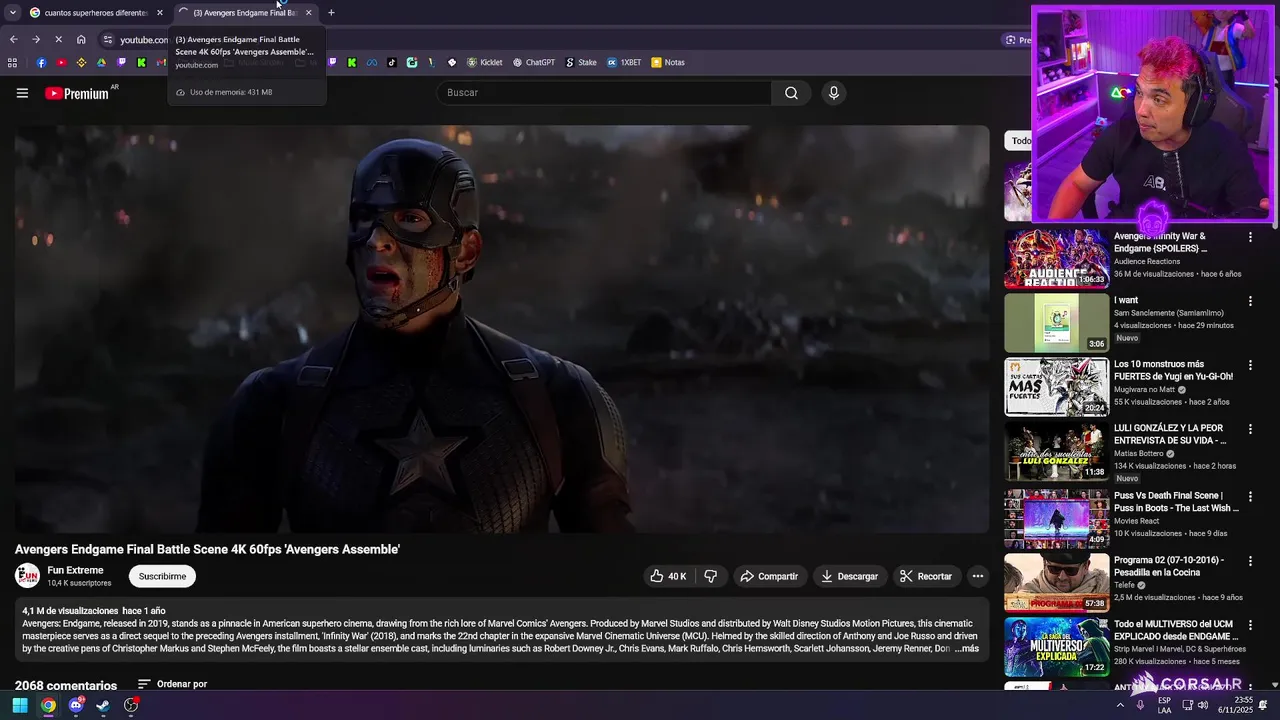This screenshot has height=720, width=1280.
Task: Open the Windows Start menu
Action: tap(20, 705)
